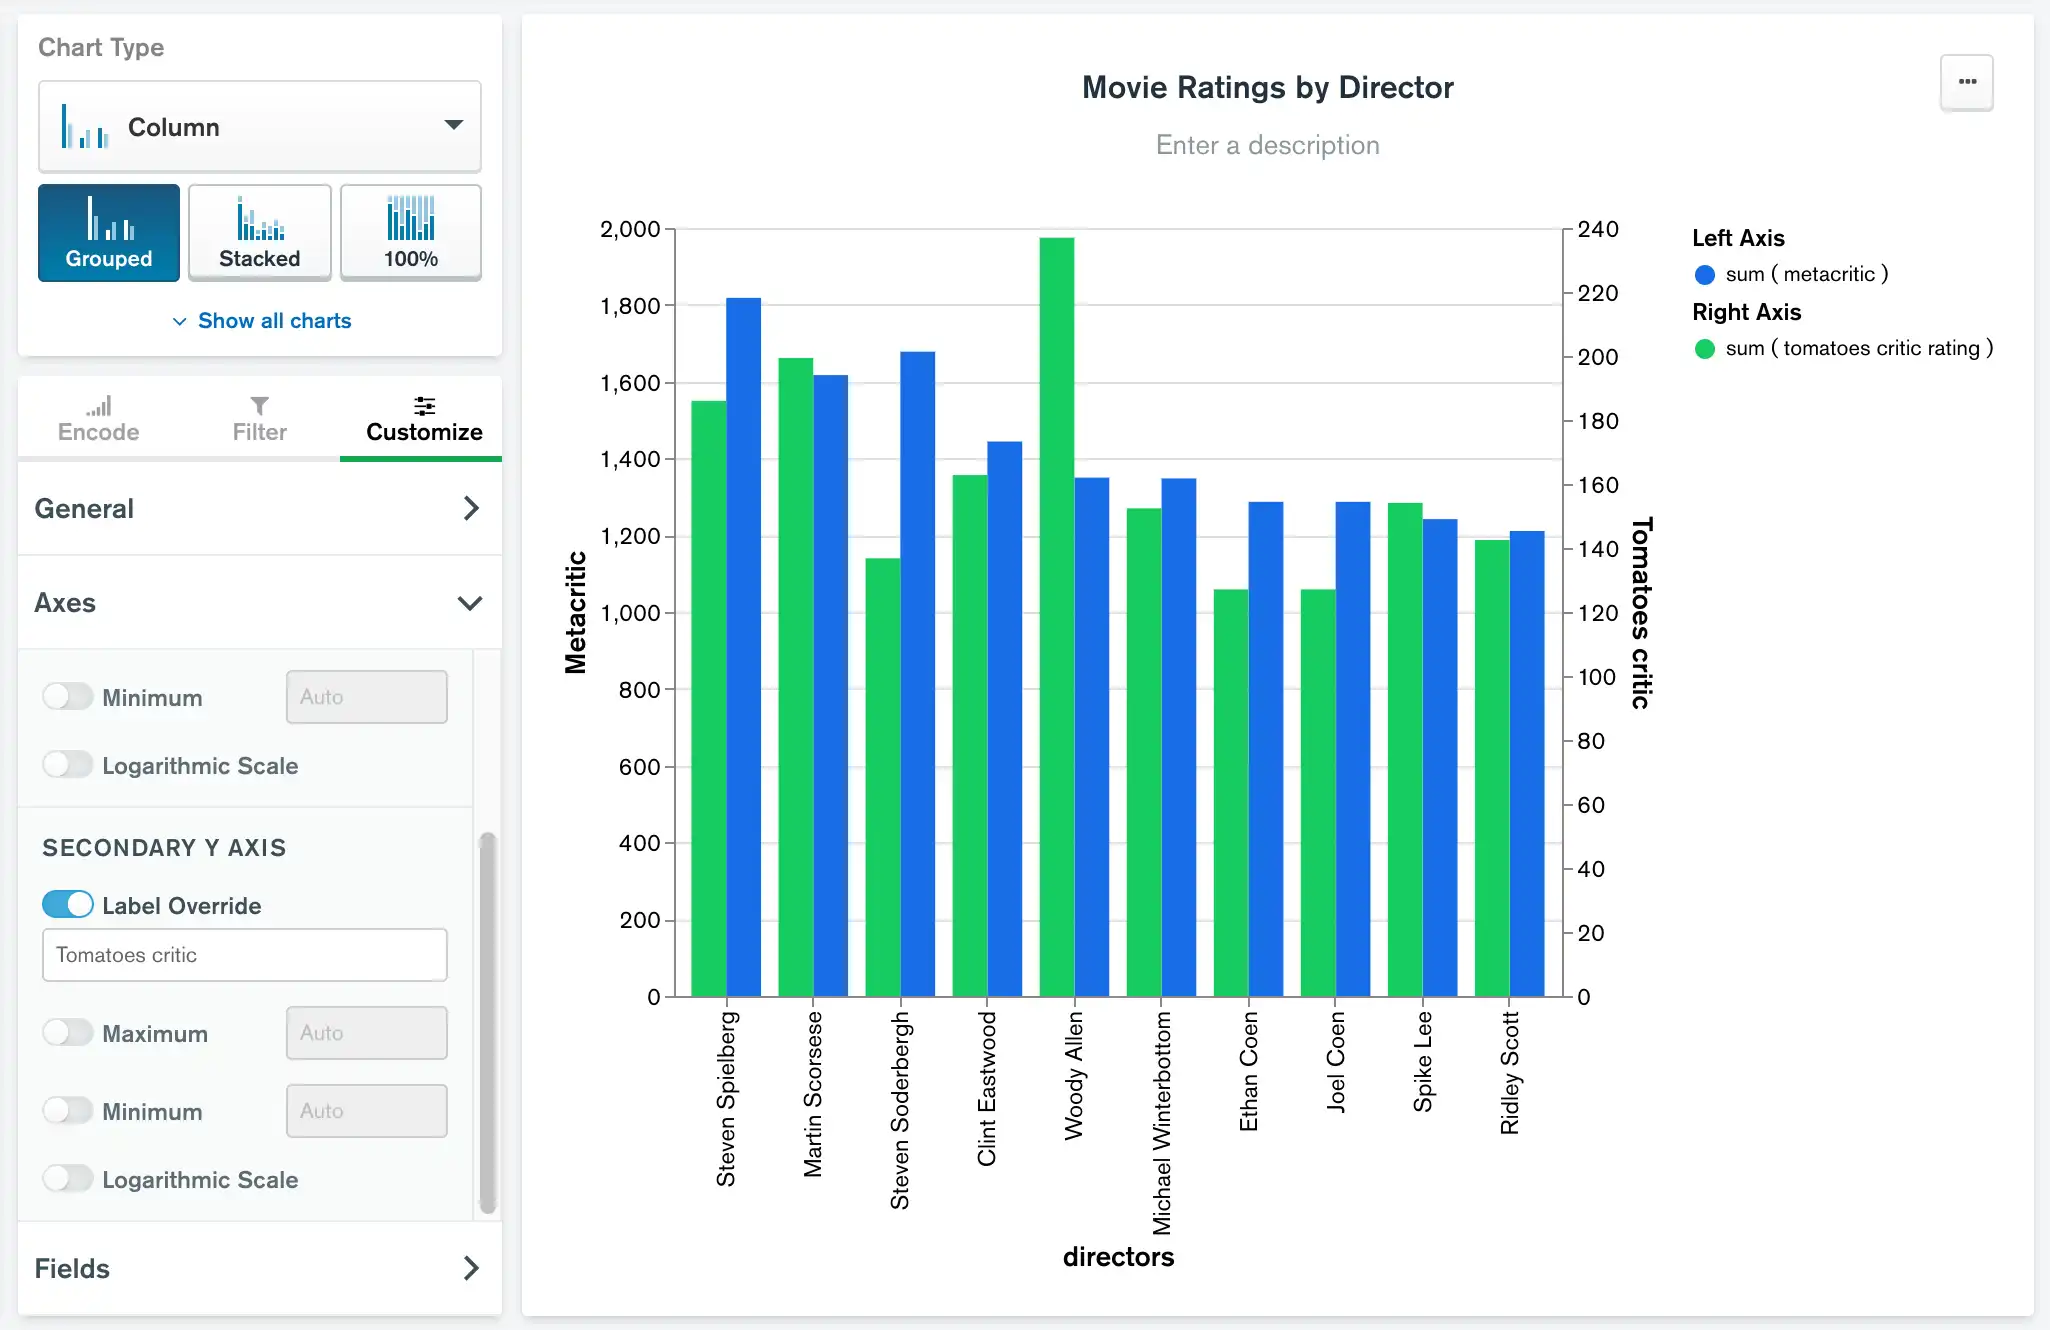Click the Encode tab icon

pos(99,402)
